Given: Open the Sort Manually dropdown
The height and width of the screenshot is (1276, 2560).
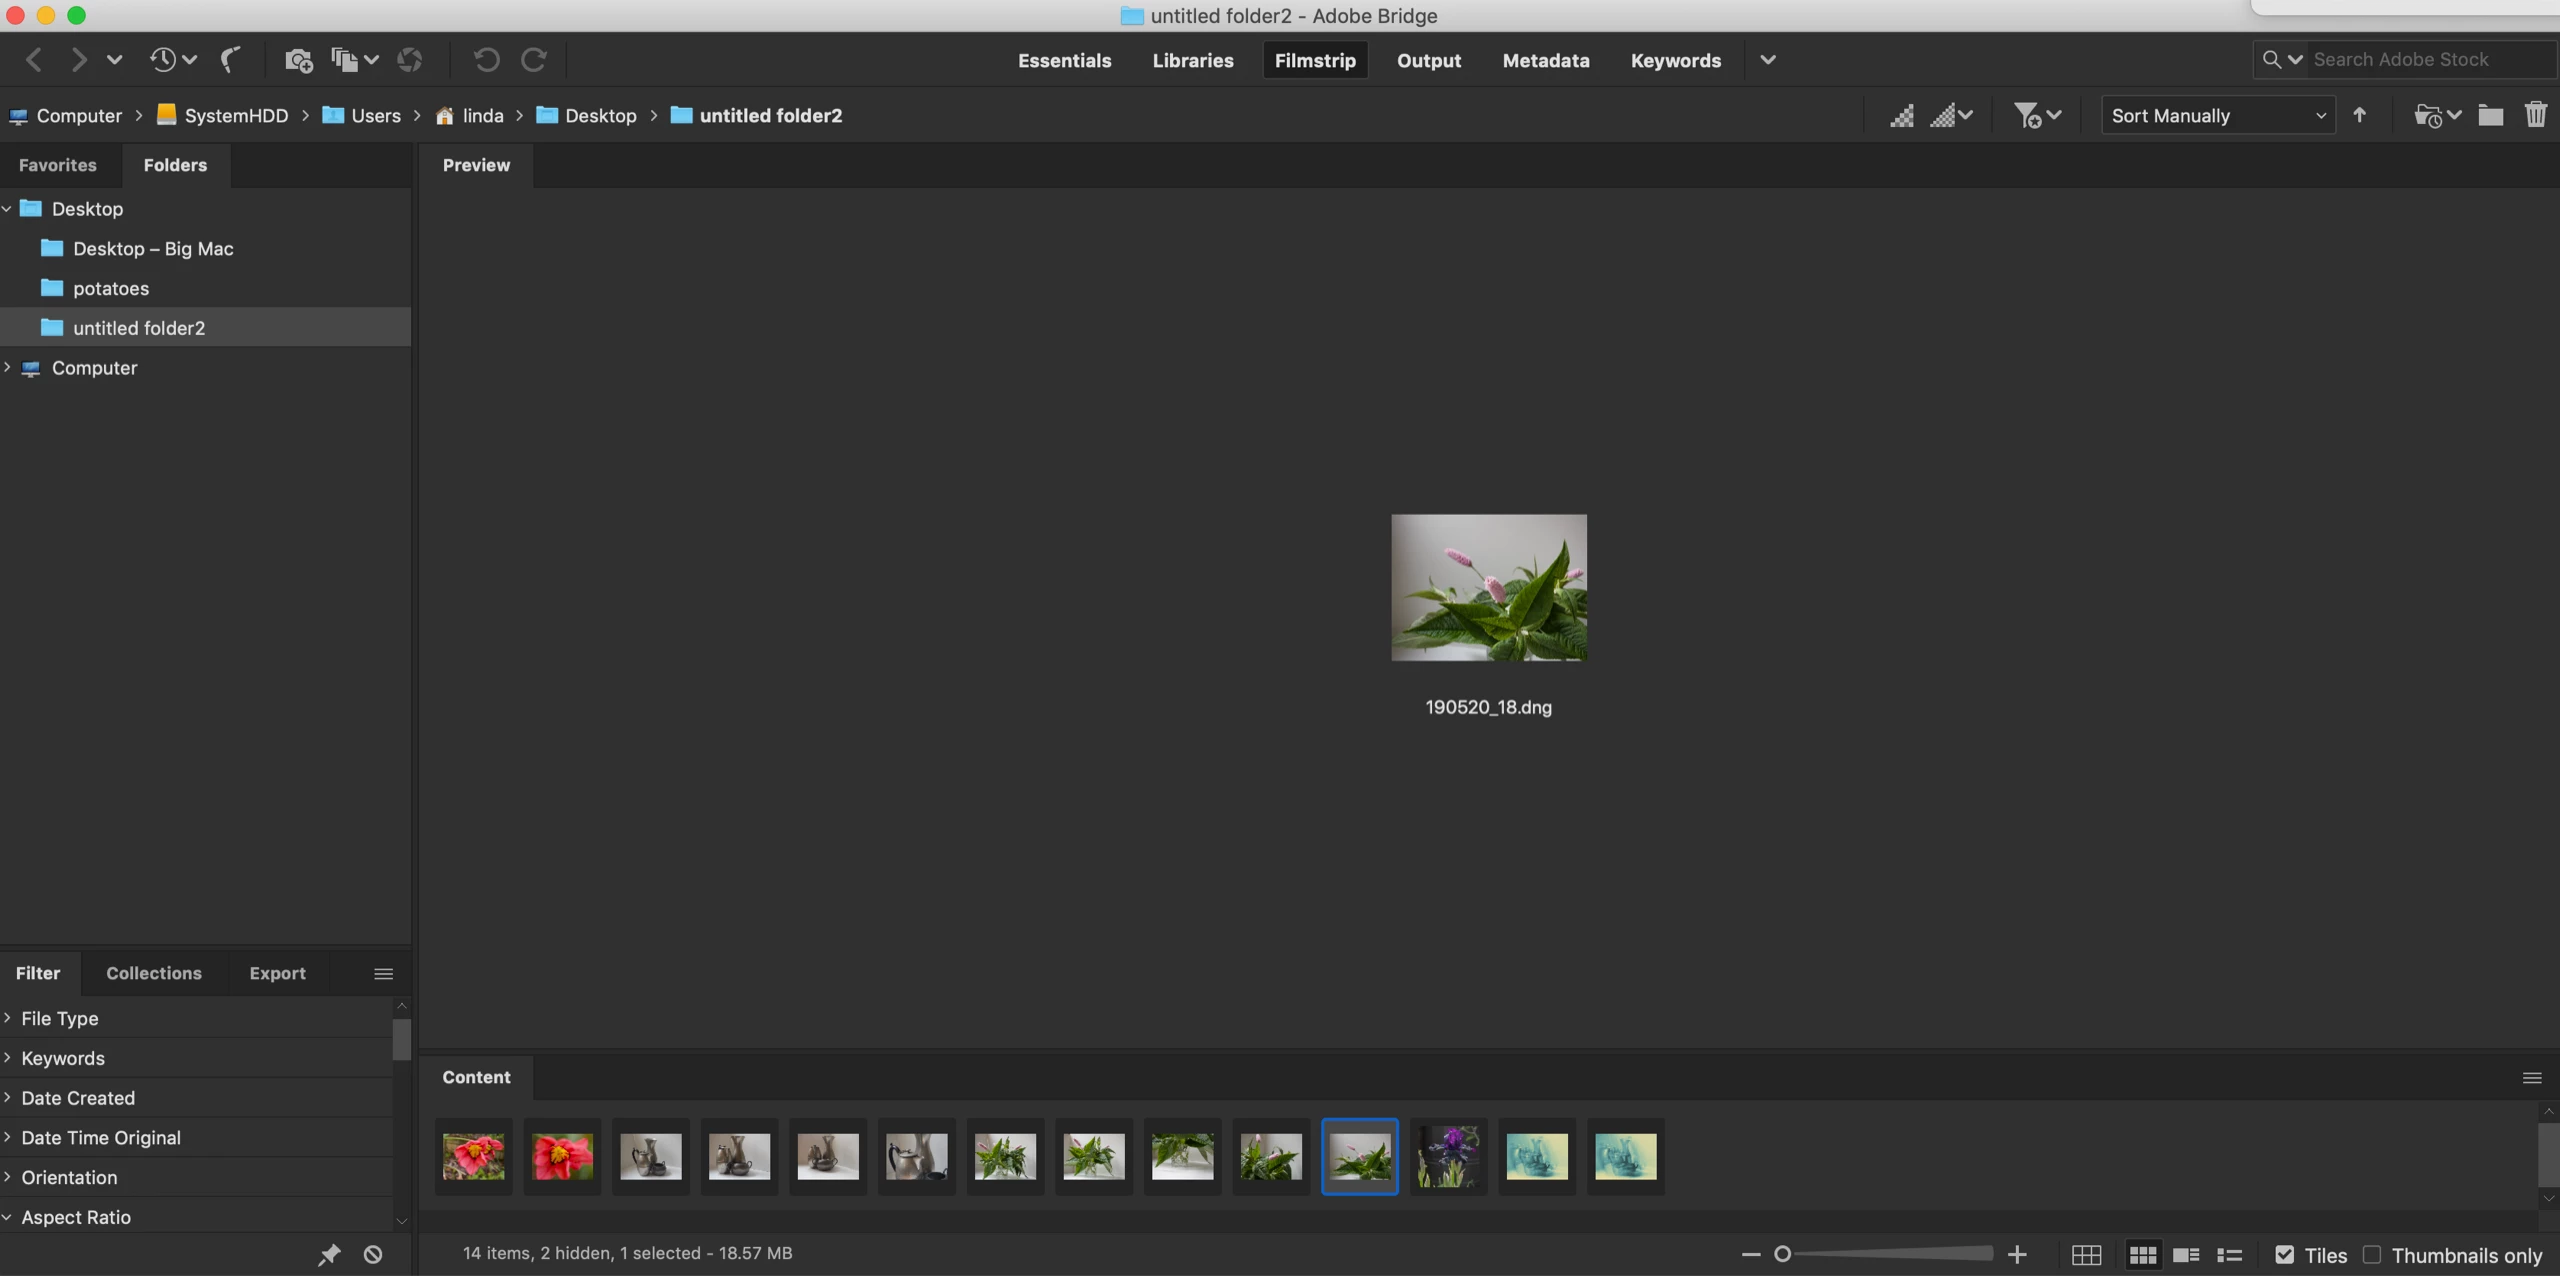Looking at the screenshot, I should click(2218, 116).
